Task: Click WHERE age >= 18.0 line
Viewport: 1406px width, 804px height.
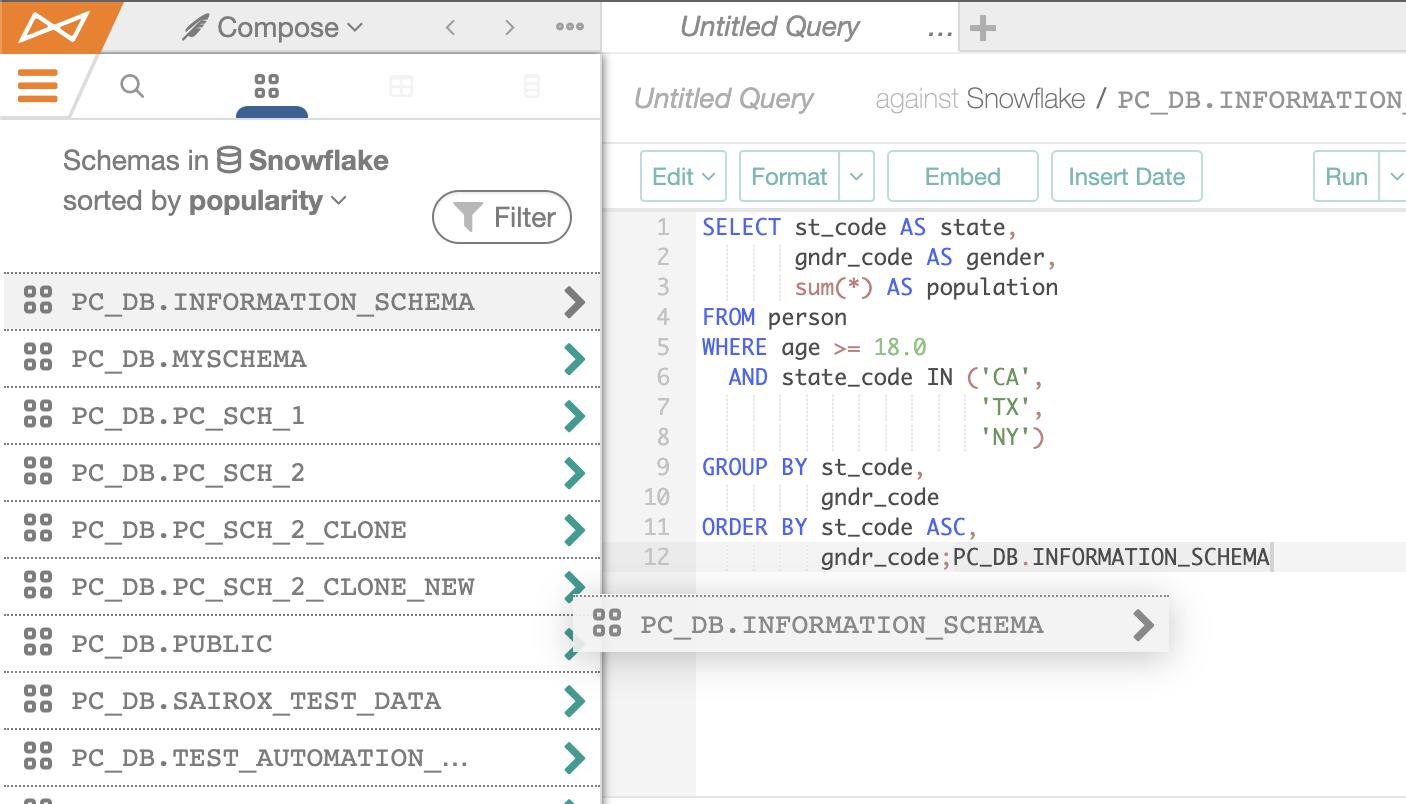Action: [814, 347]
